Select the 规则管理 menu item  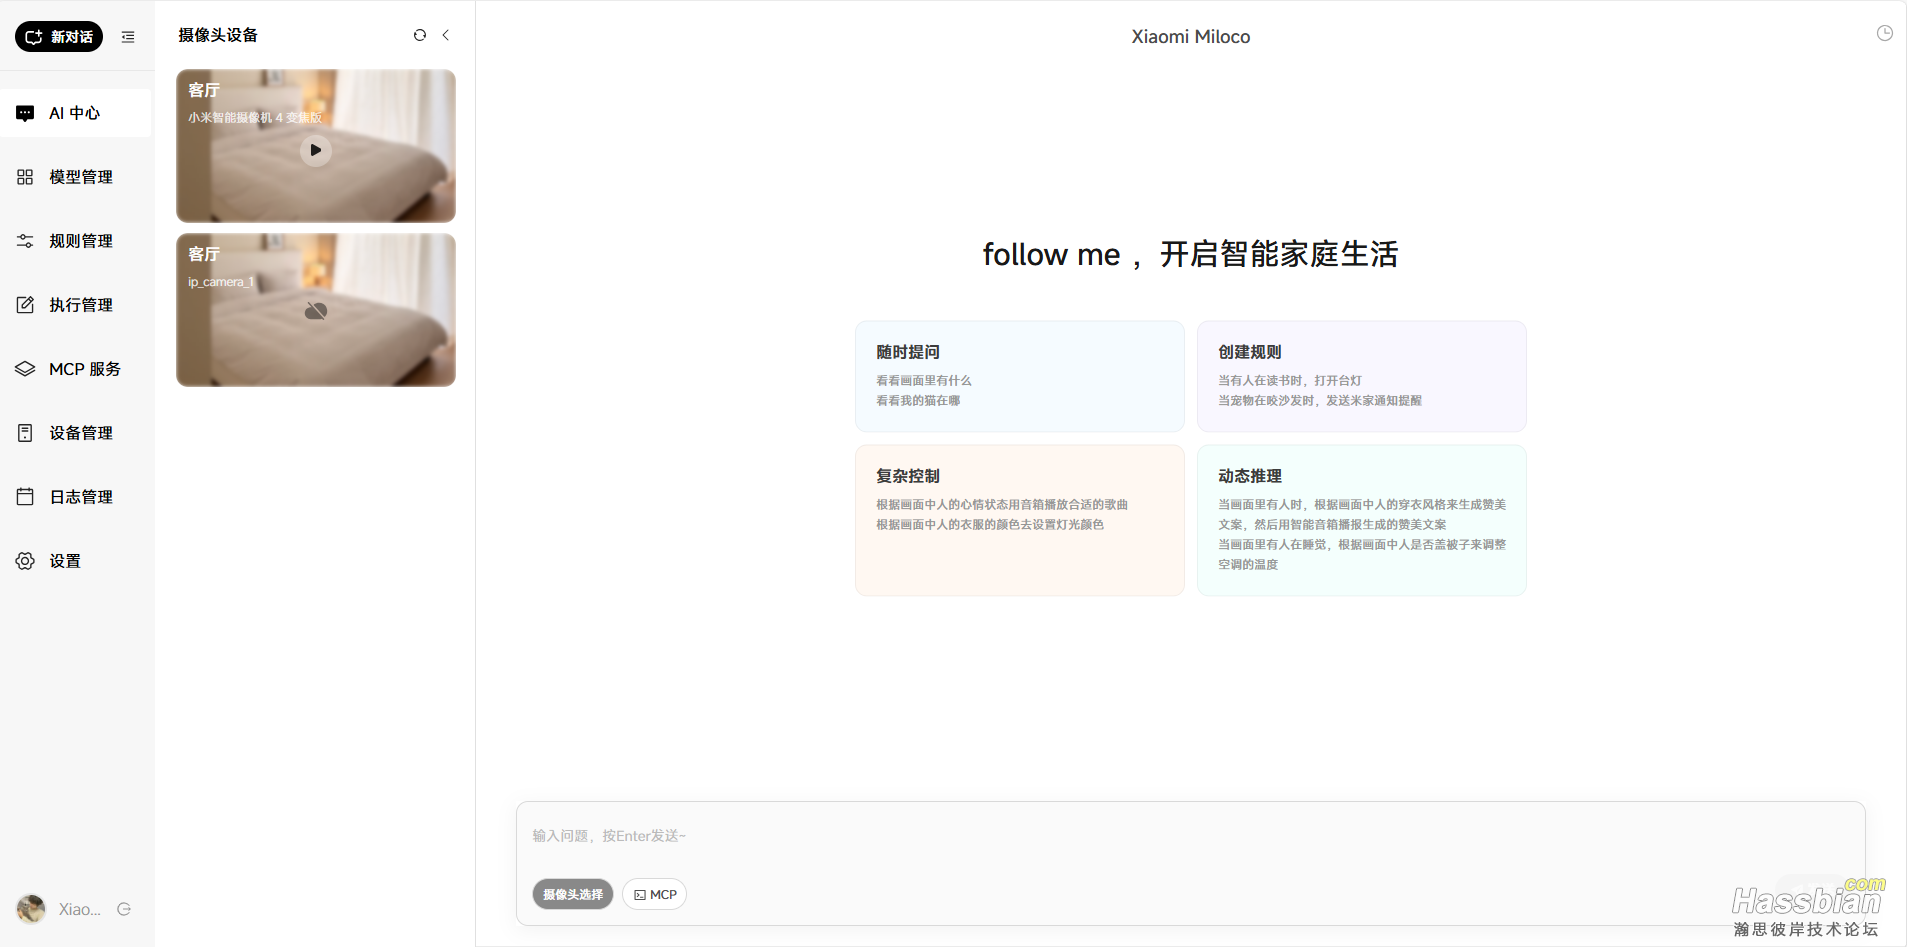pos(81,241)
